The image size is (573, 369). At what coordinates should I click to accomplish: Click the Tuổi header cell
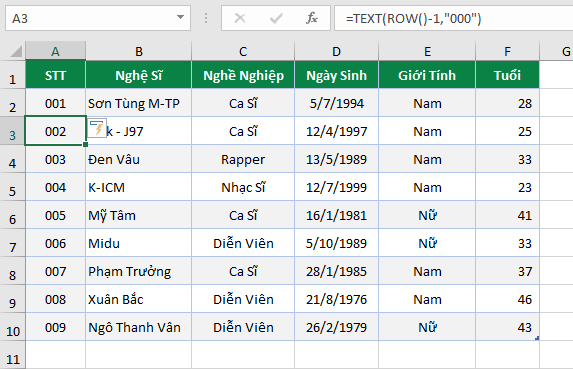[x=507, y=75]
